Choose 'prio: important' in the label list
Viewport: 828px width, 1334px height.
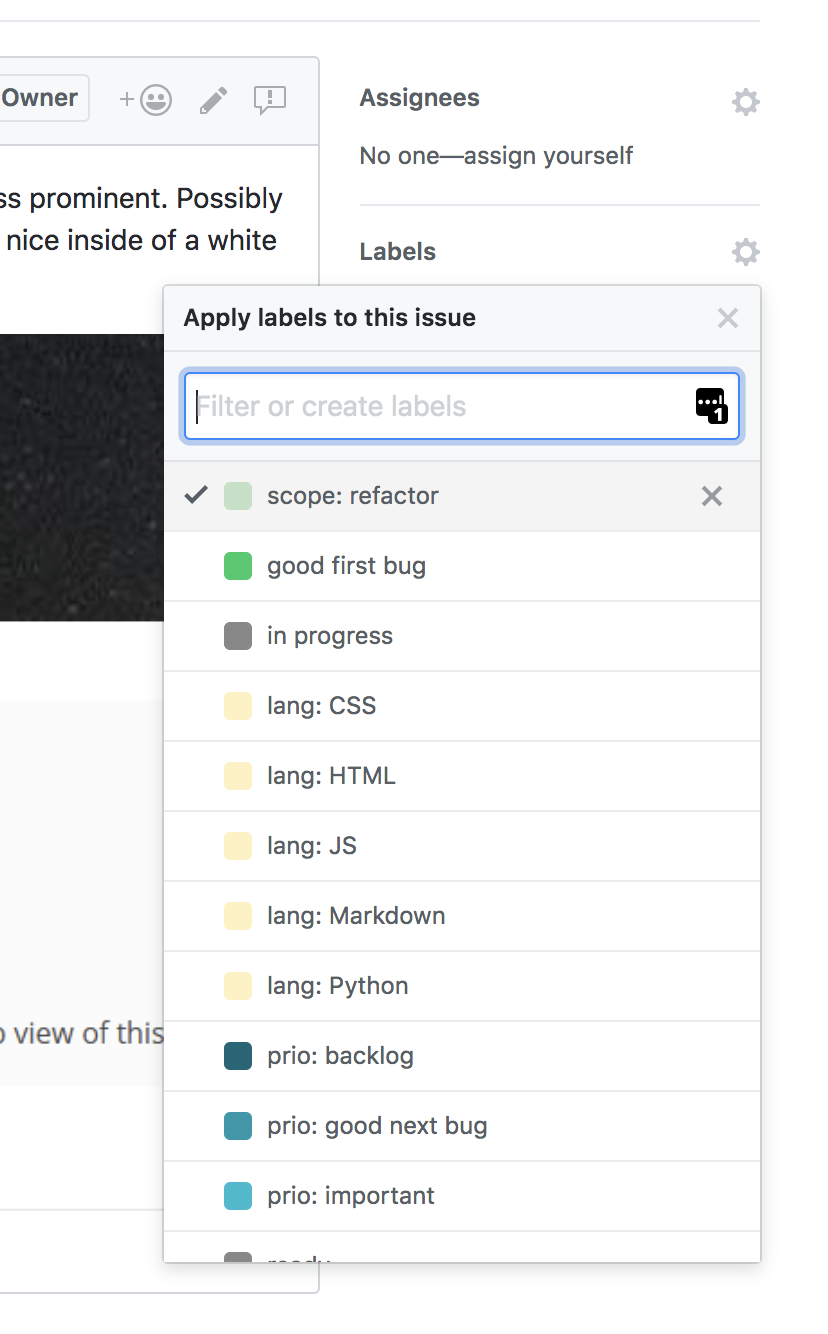click(x=350, y=1196)
